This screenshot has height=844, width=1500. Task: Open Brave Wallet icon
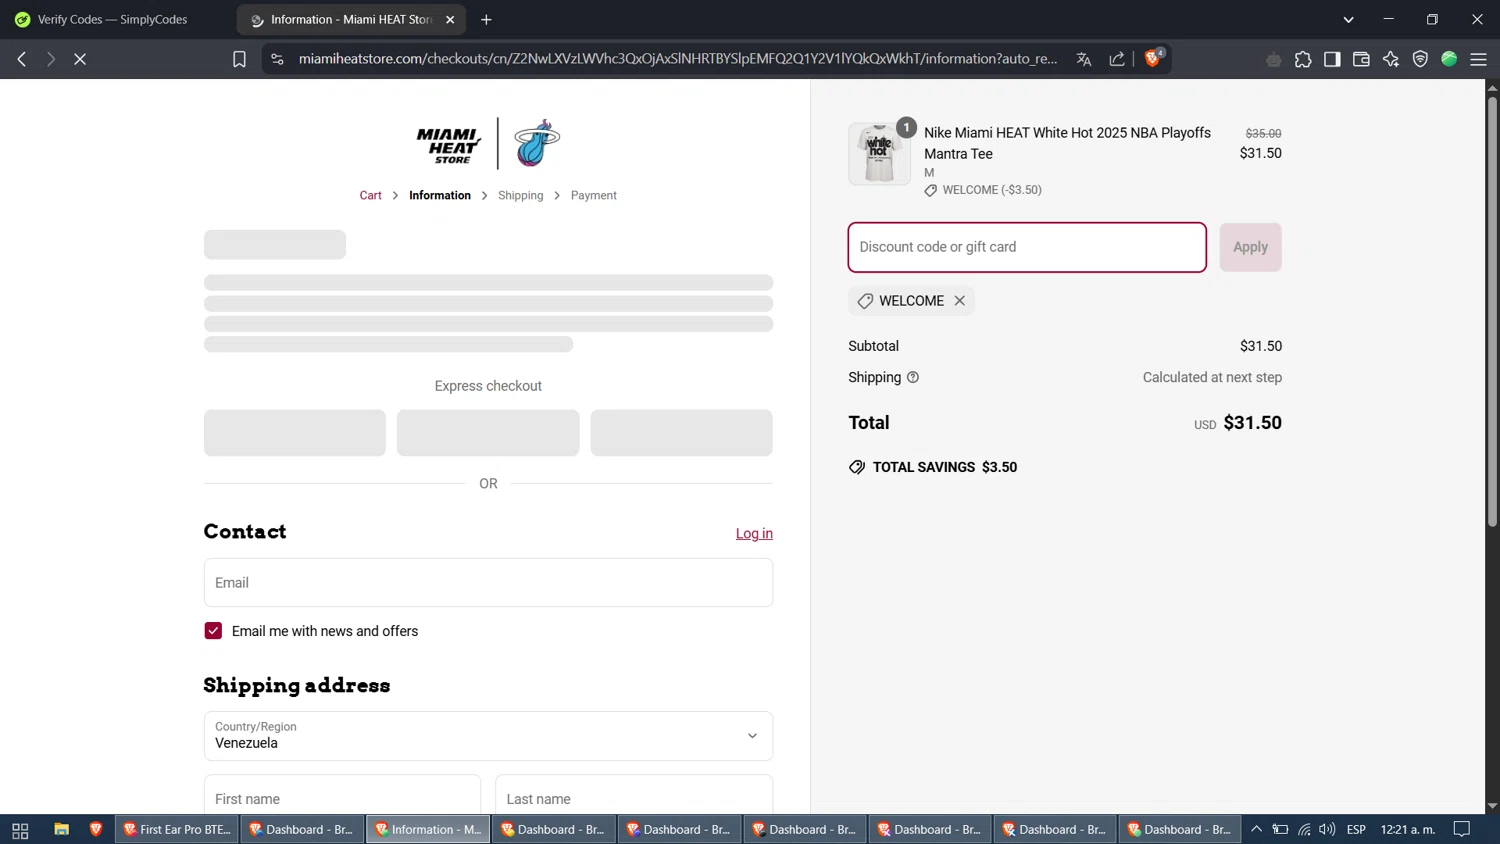click(x=1361, y=59)
